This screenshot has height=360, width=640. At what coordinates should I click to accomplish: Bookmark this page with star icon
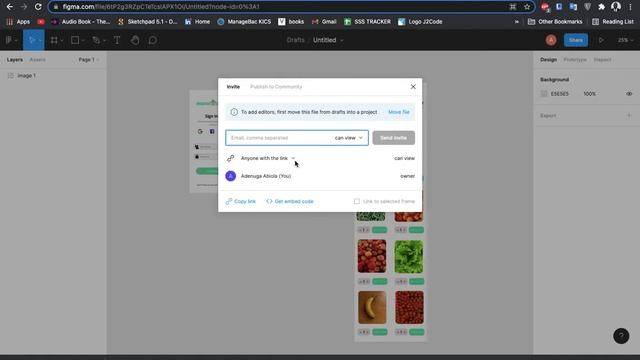(x=527, y=7)
